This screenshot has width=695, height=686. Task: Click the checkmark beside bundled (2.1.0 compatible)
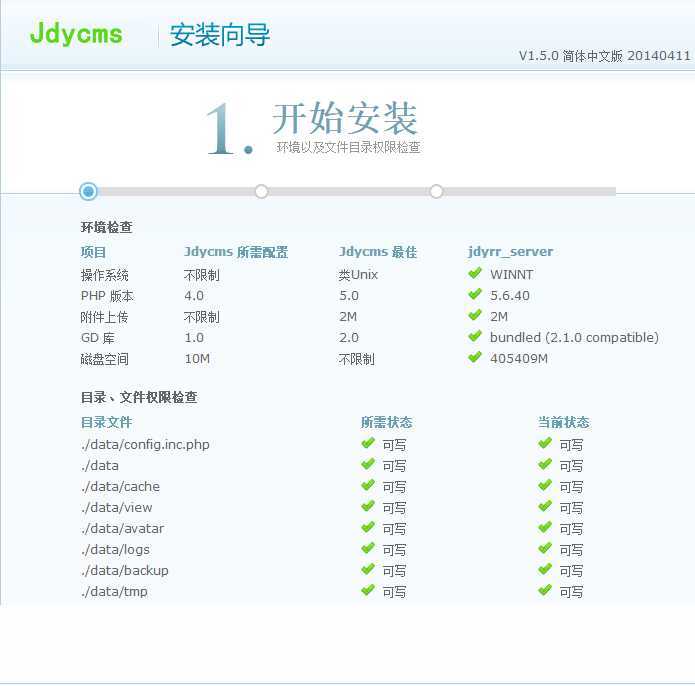[x=475, y=336]
